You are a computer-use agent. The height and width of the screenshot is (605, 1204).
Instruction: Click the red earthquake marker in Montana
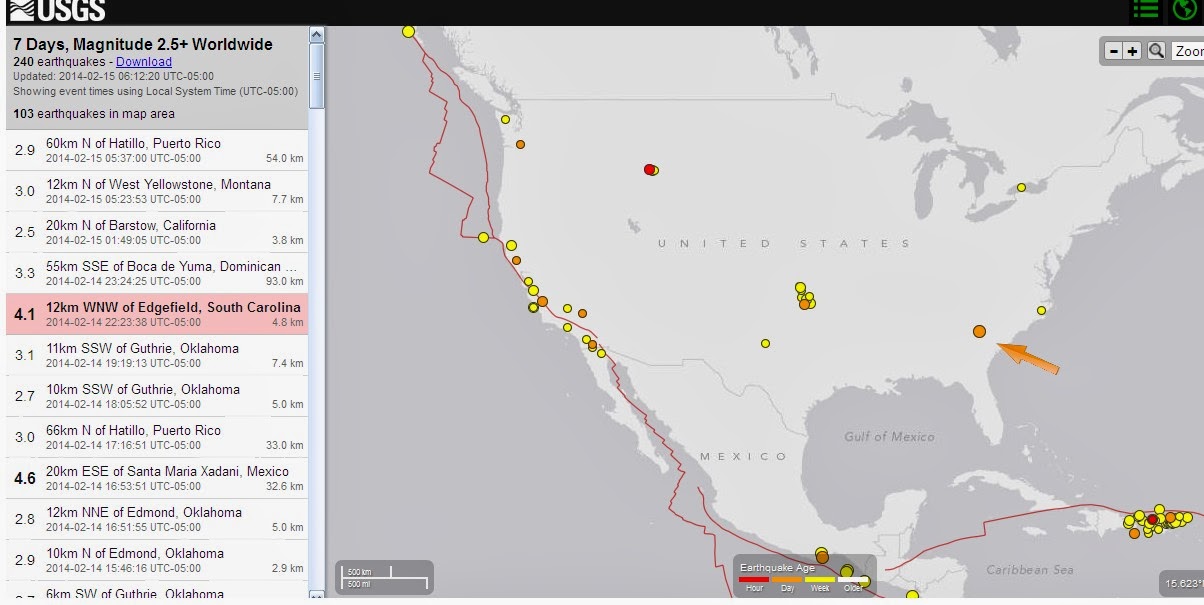[x=650, y=170]
